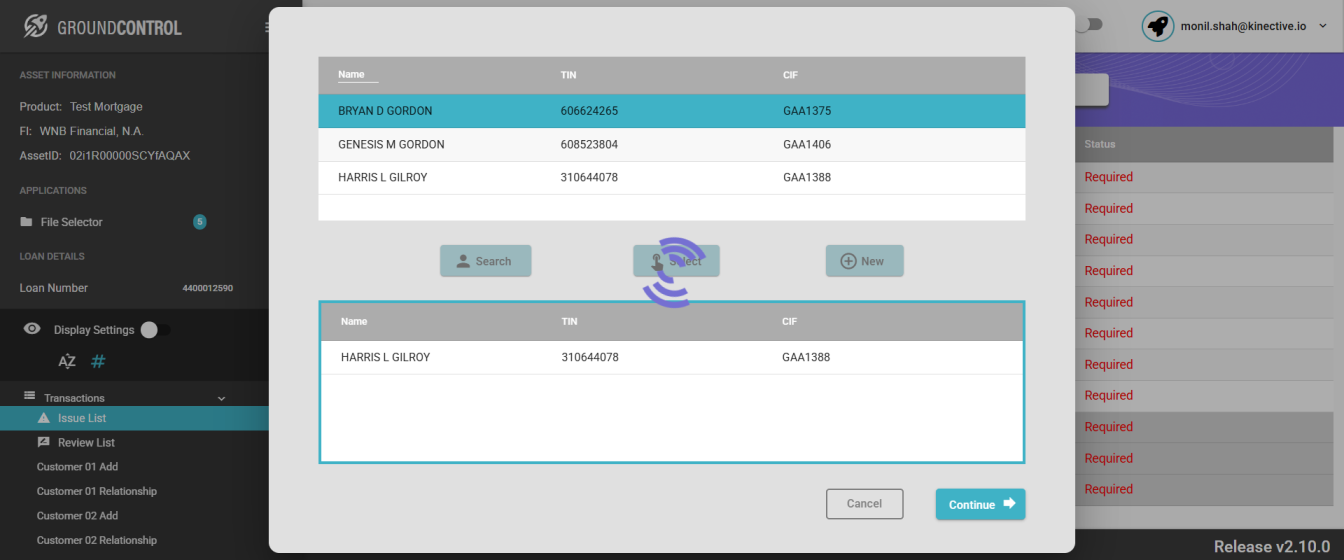Toggle the Display Settings switch
Image resolution: width=1344 pixels, height=560 pixels.
155,330
